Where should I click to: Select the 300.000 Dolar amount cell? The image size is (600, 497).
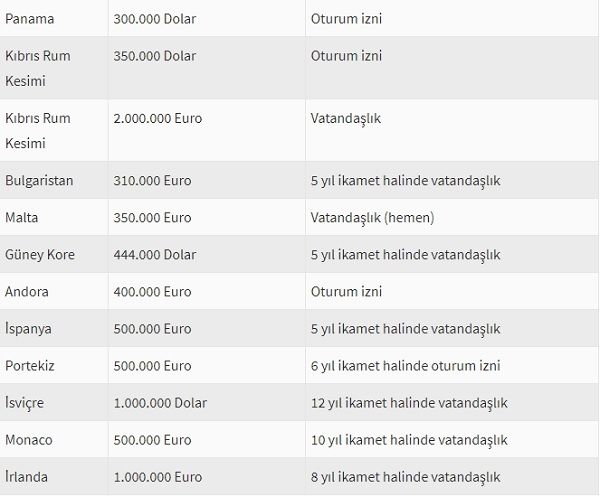(x=155, y=19)
